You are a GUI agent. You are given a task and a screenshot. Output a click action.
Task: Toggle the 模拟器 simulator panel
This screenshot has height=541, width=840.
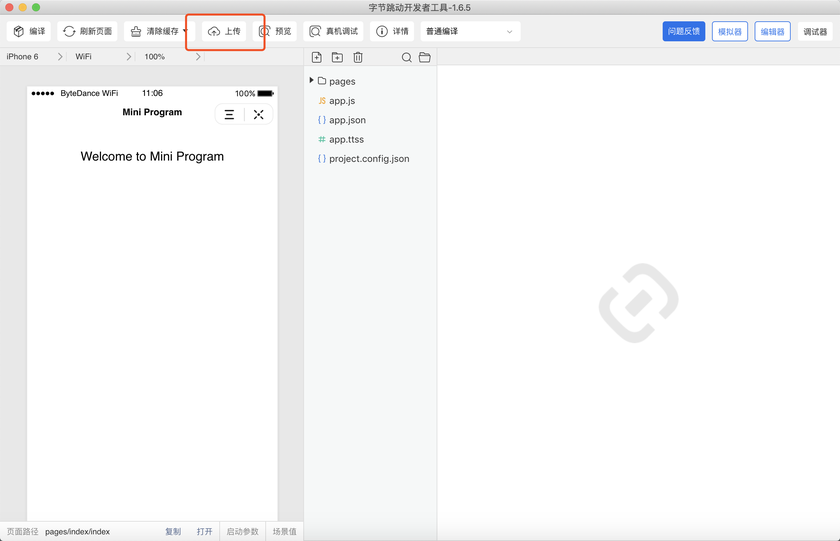coord(730,31)
